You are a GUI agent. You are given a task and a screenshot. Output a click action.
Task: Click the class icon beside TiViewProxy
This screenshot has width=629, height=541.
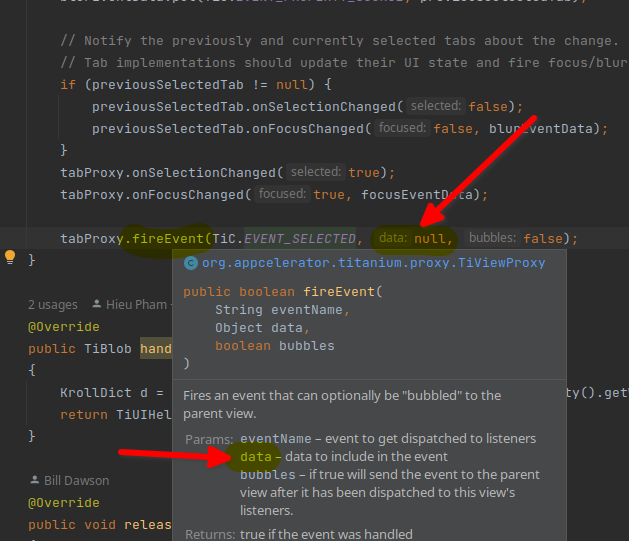[191, 263]
